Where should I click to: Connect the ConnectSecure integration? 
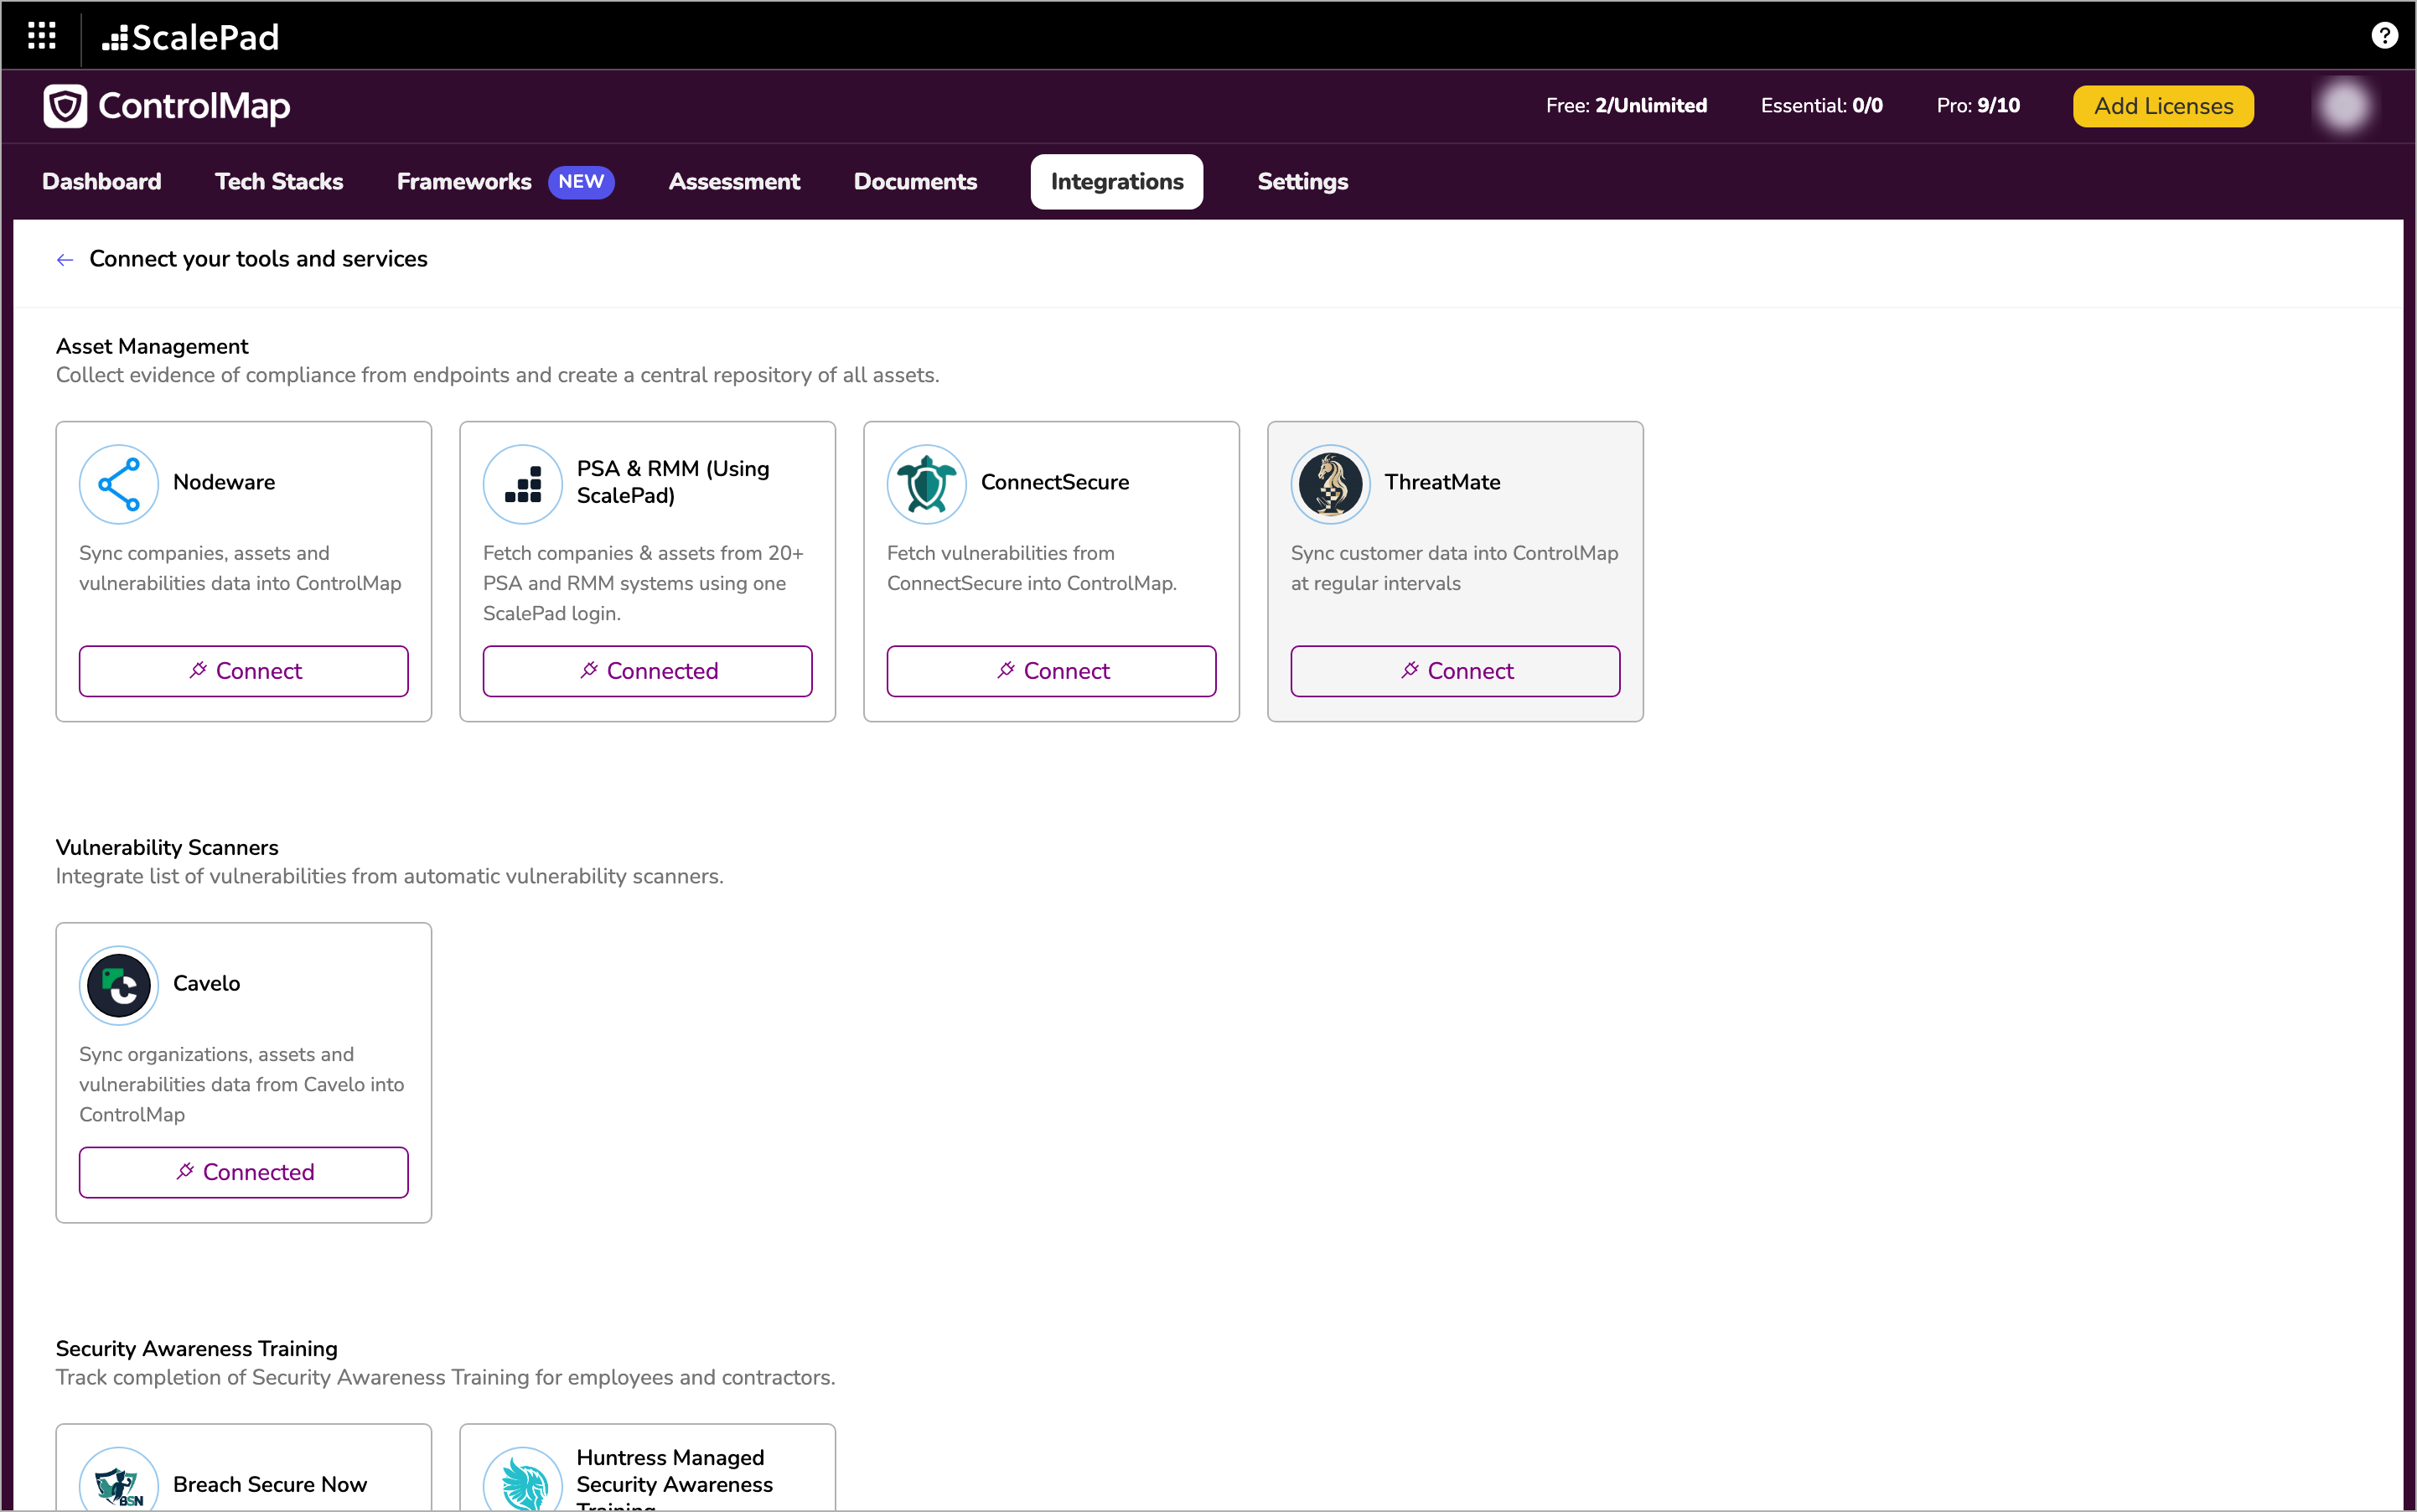tap(1052, 671)
